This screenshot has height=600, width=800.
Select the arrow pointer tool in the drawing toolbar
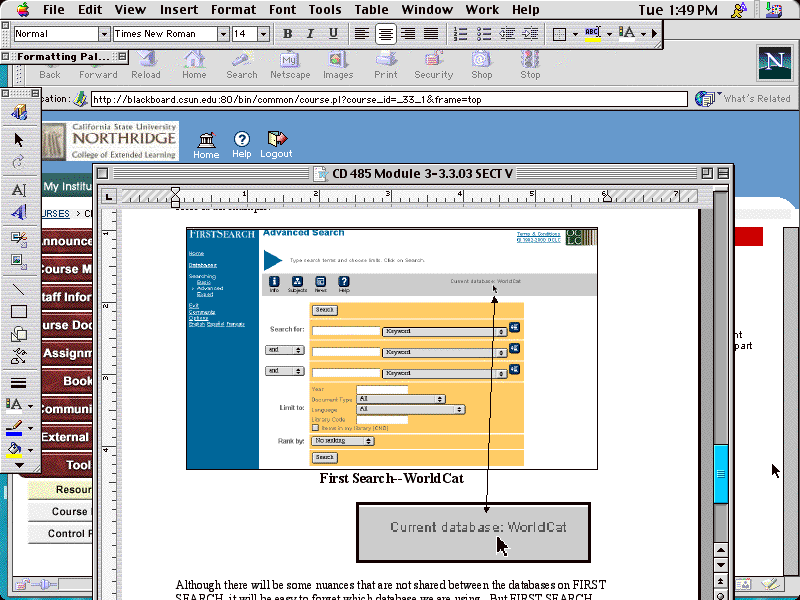click(19, 139)
